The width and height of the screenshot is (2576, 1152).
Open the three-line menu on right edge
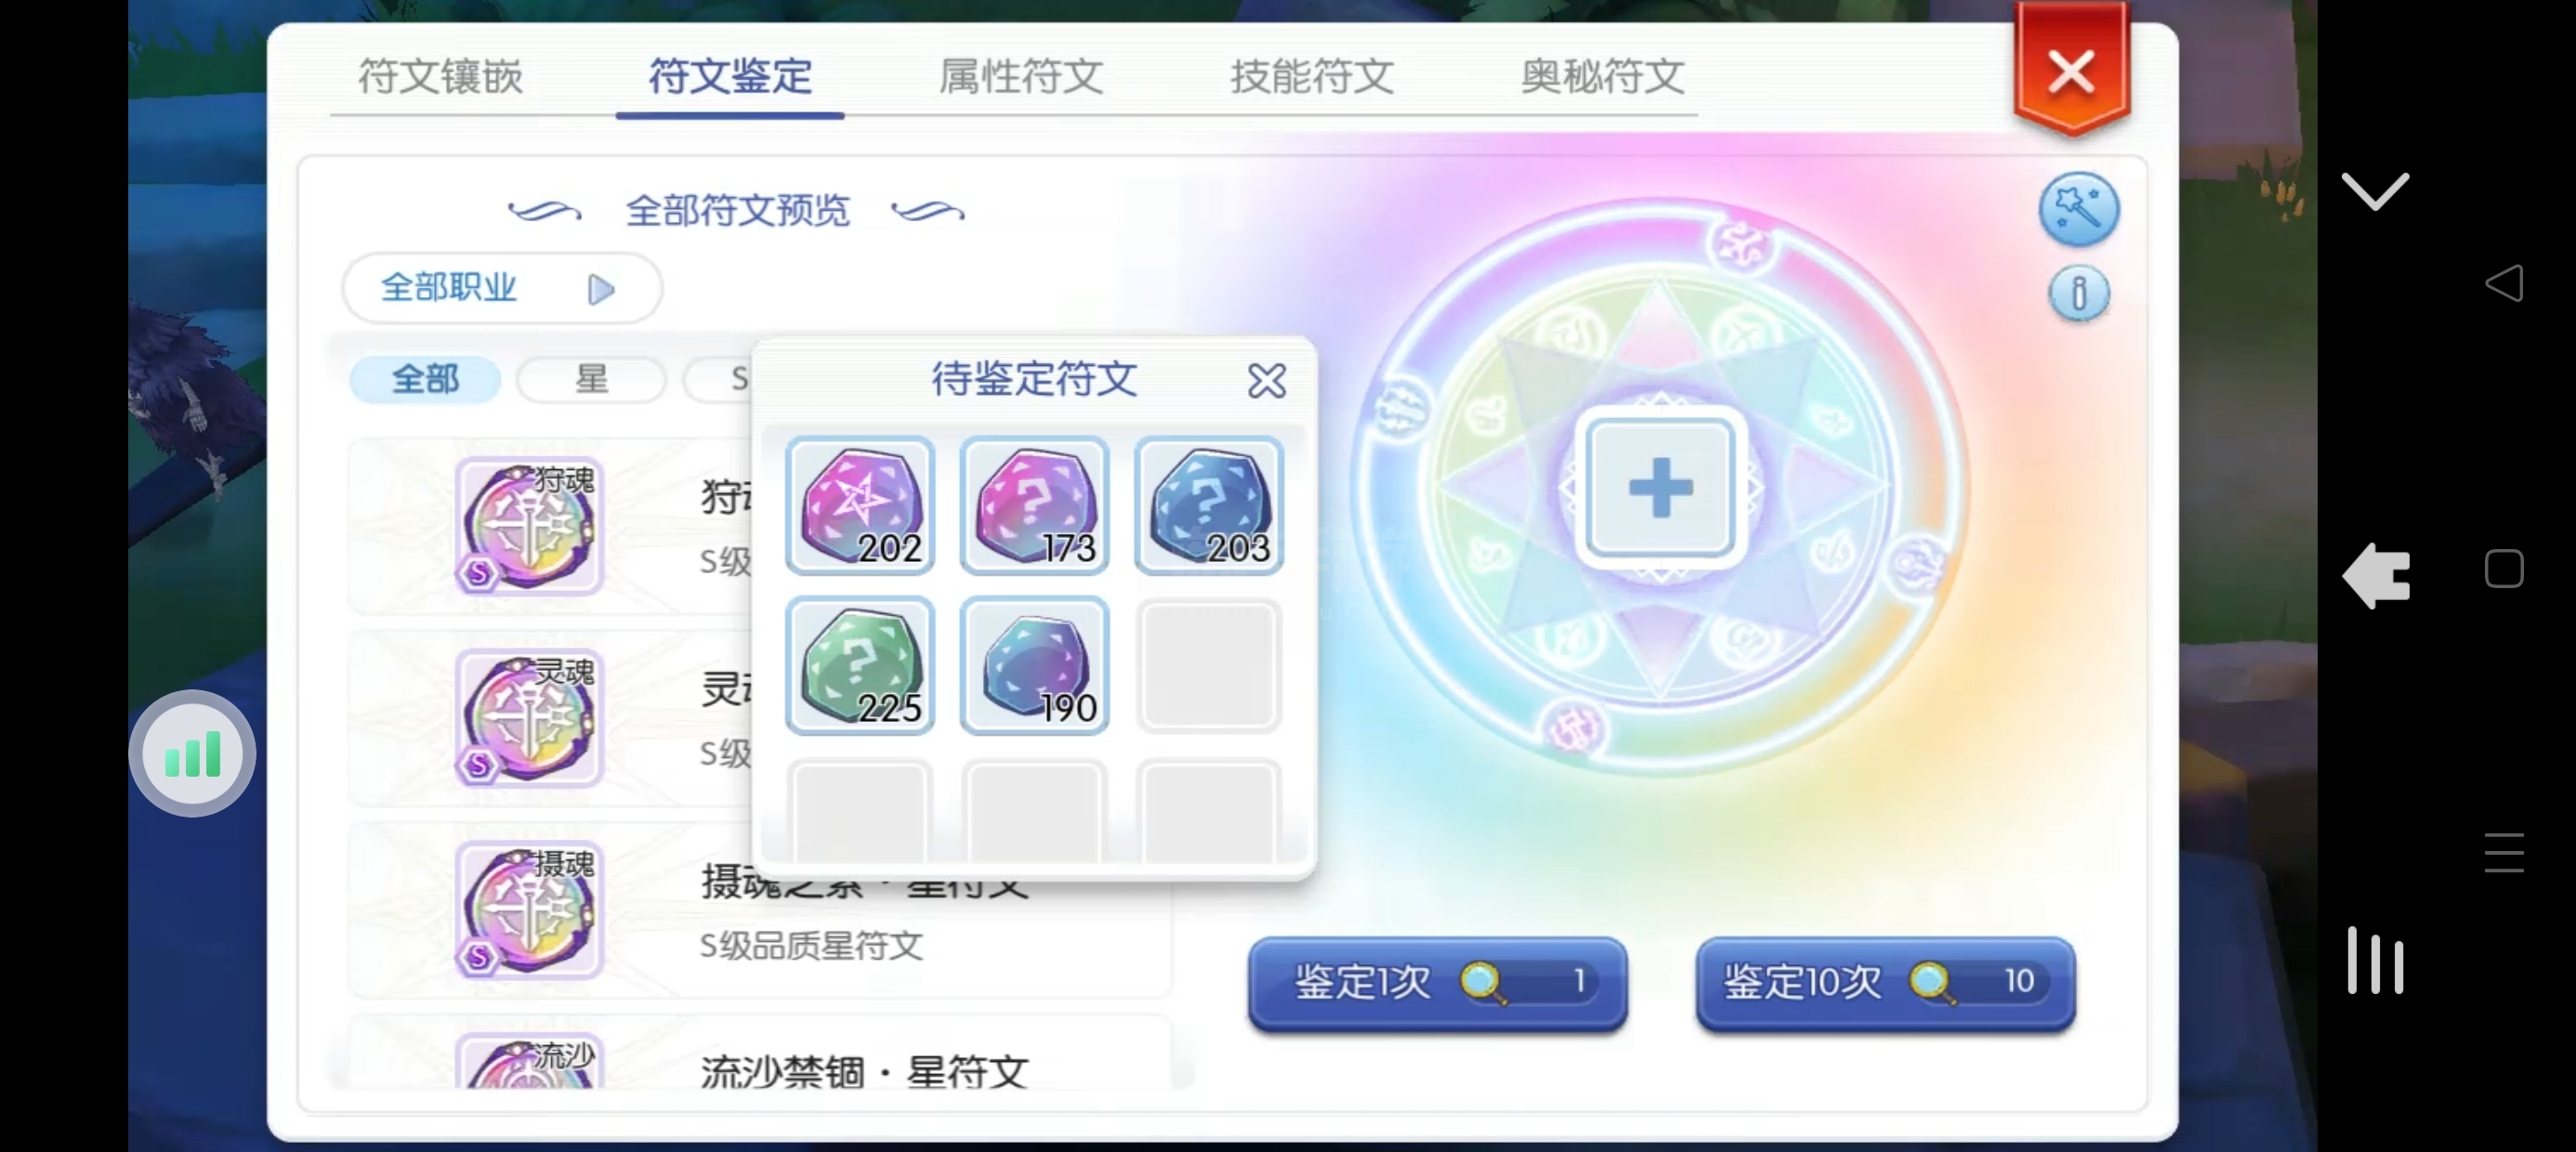[2503, 853]
